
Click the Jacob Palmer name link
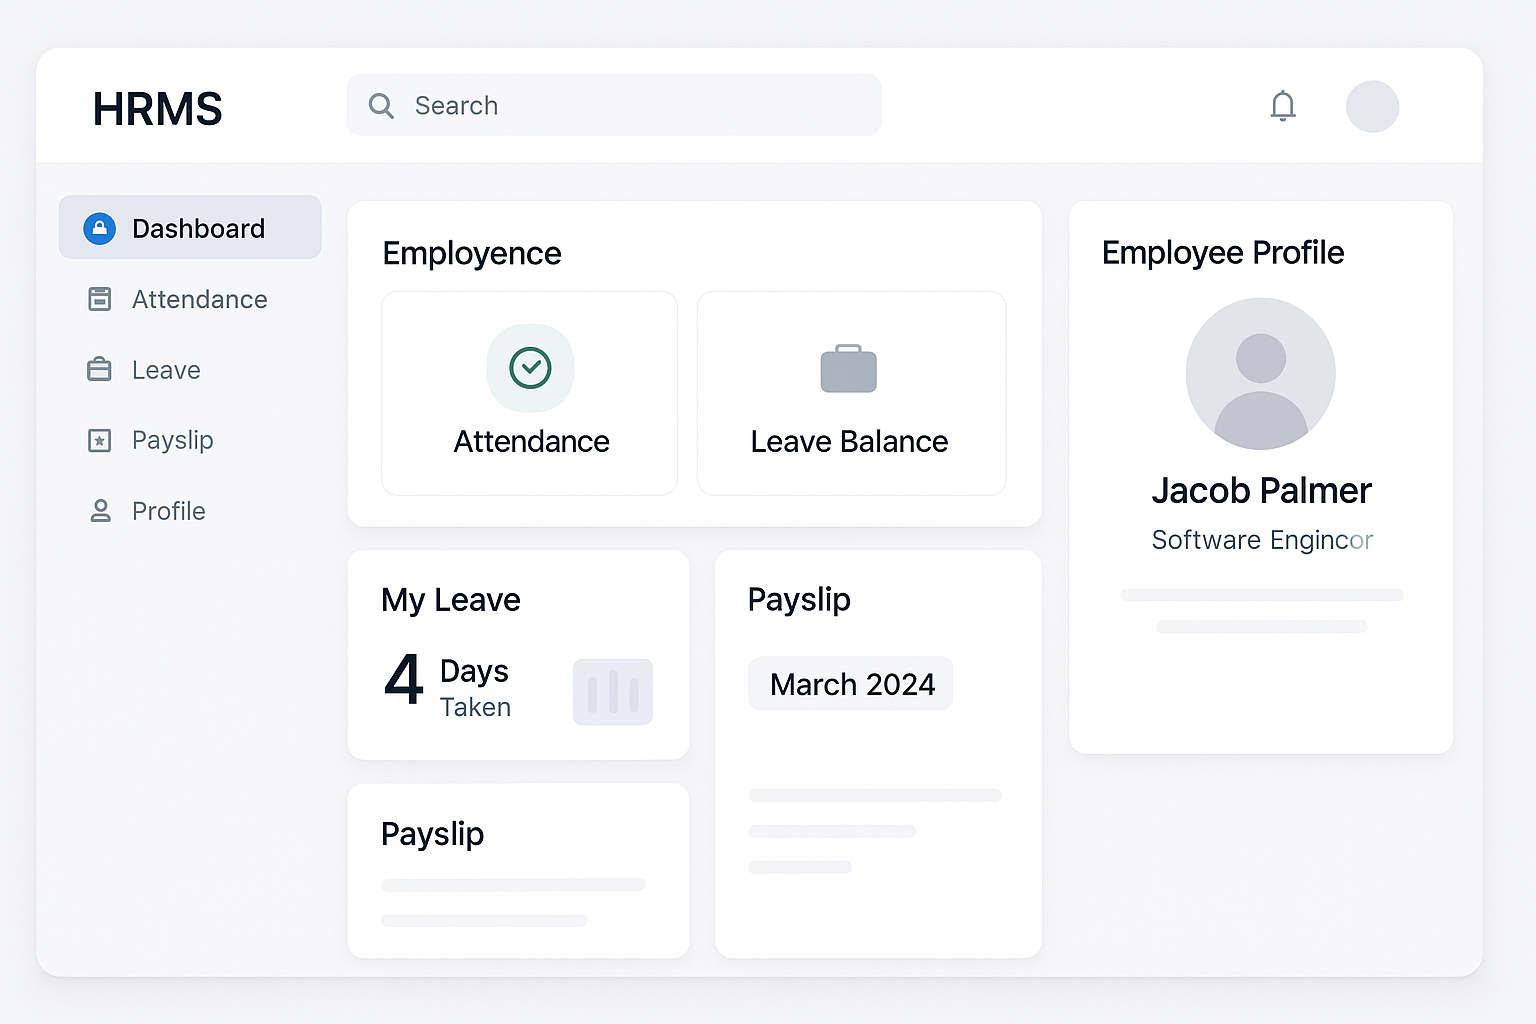pos(1261,491)
